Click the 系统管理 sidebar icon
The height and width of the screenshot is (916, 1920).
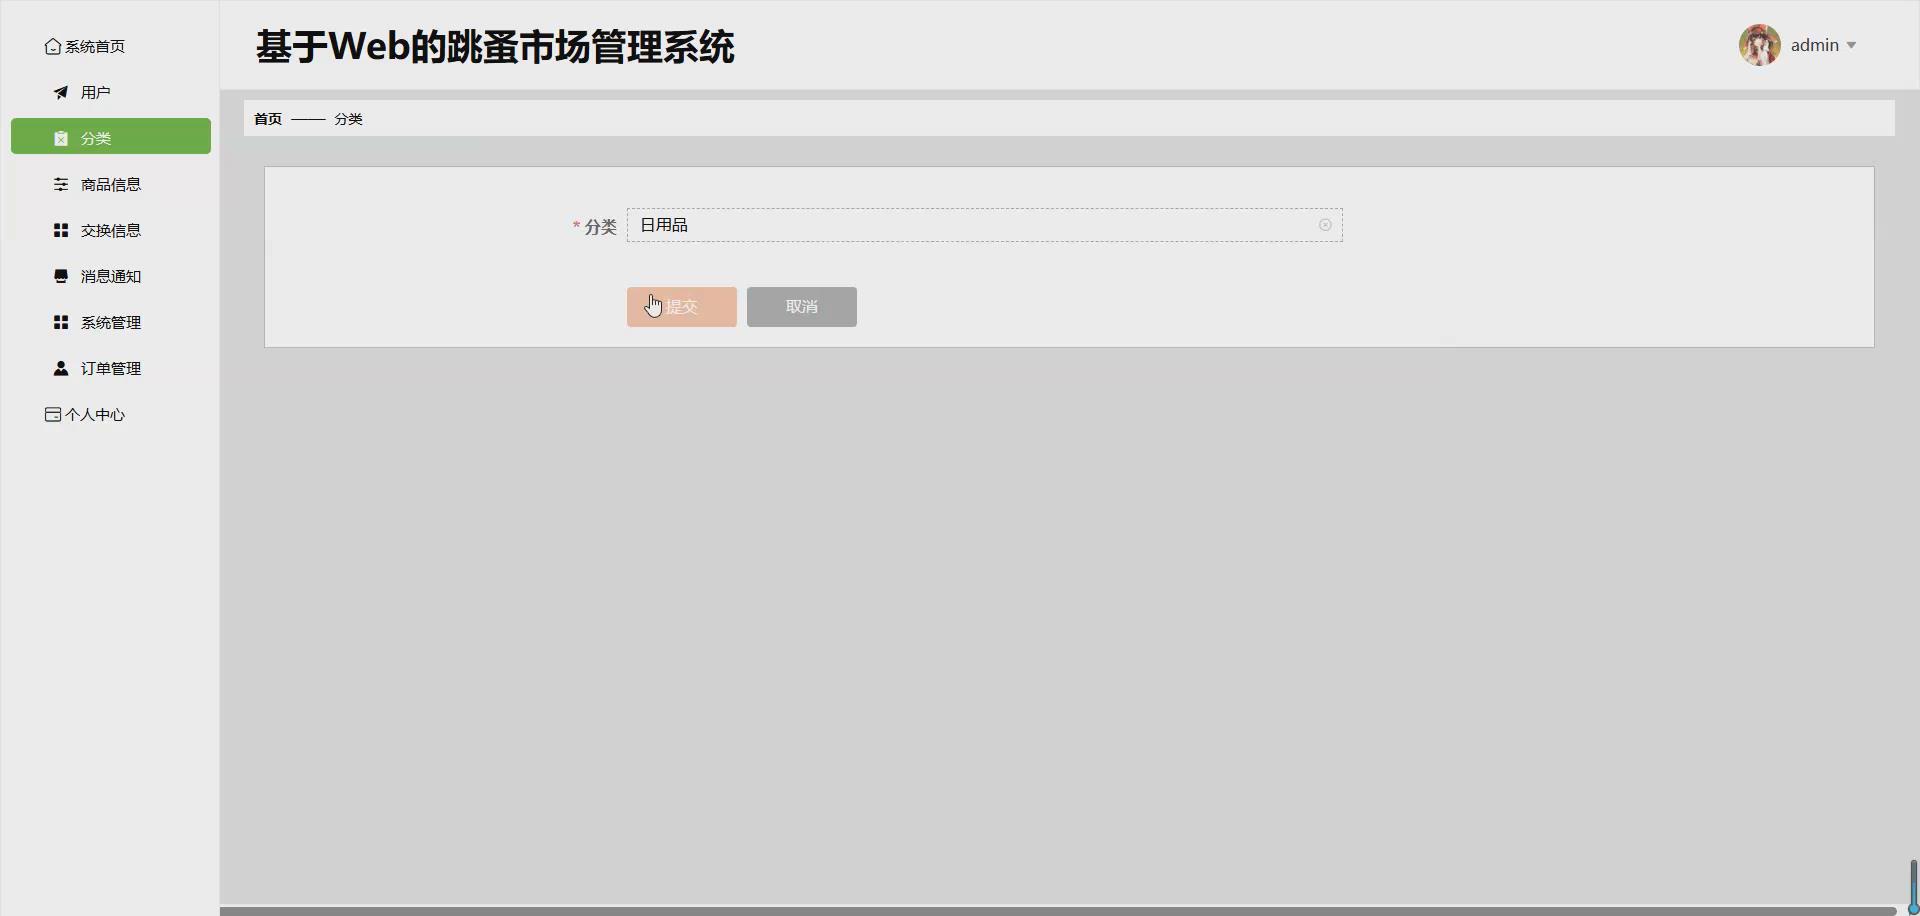coord(60,321)
